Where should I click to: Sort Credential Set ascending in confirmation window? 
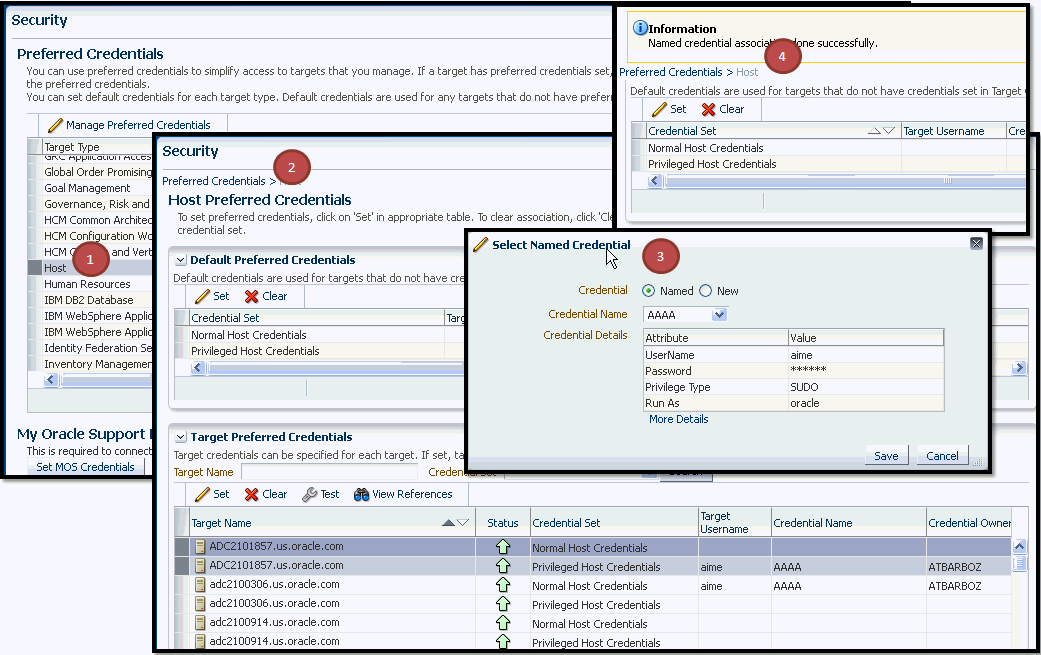pyautogui.click(x=874, y=131)
